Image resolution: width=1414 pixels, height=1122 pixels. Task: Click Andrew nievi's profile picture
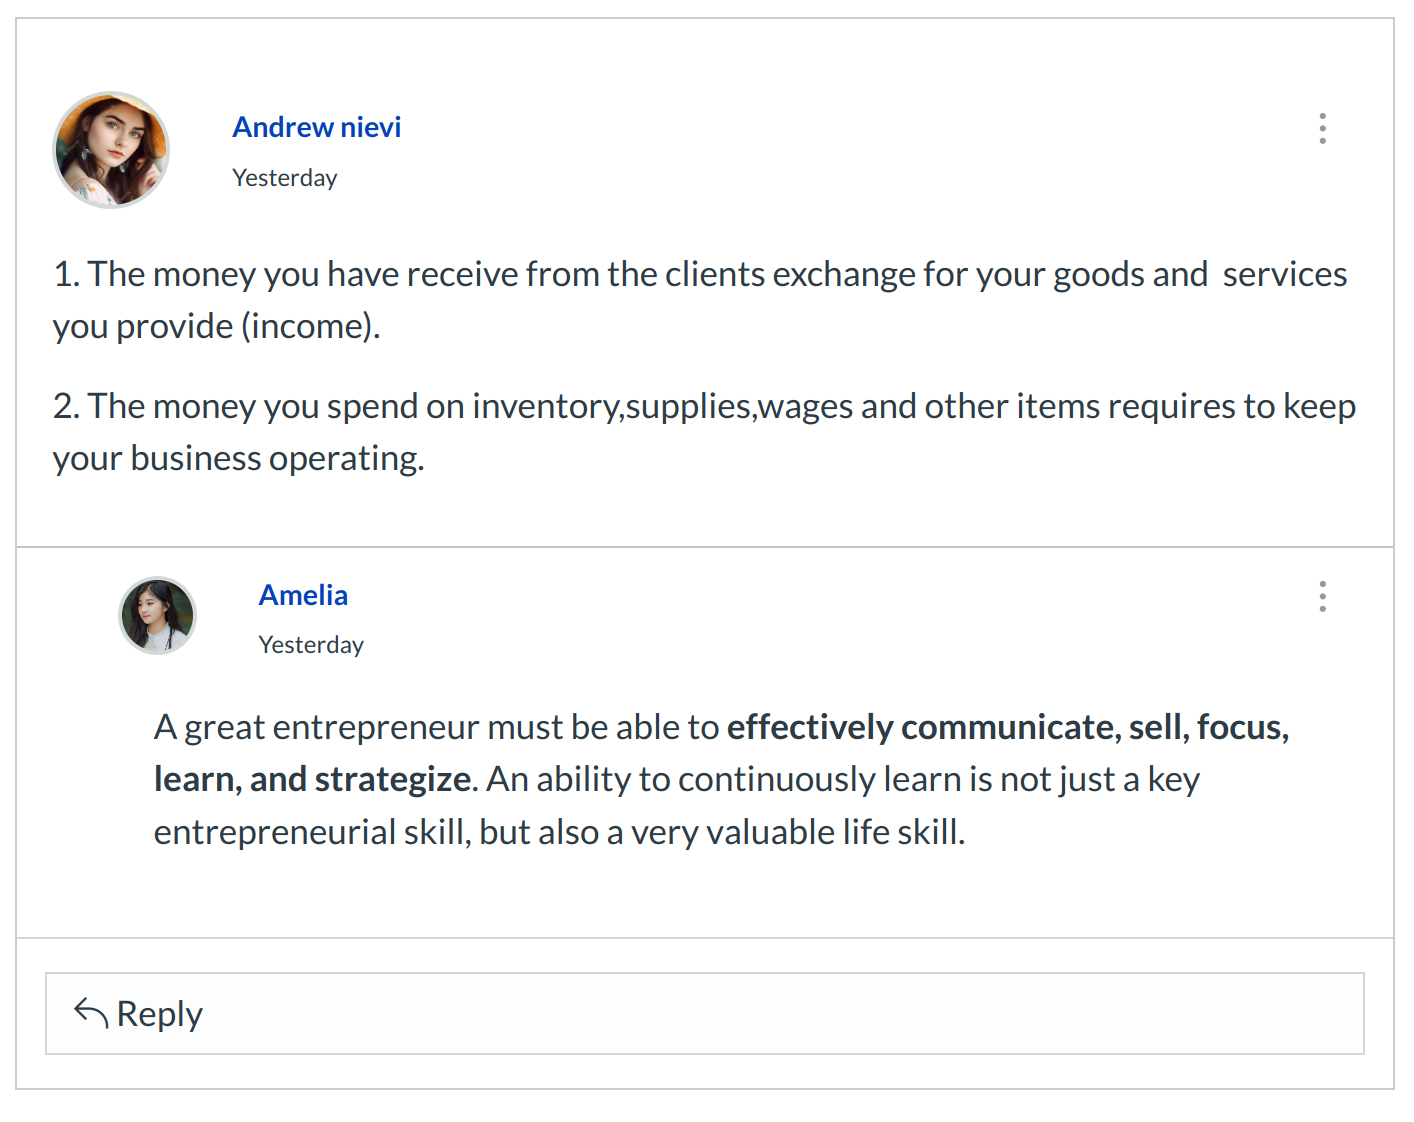pos(111,150)
